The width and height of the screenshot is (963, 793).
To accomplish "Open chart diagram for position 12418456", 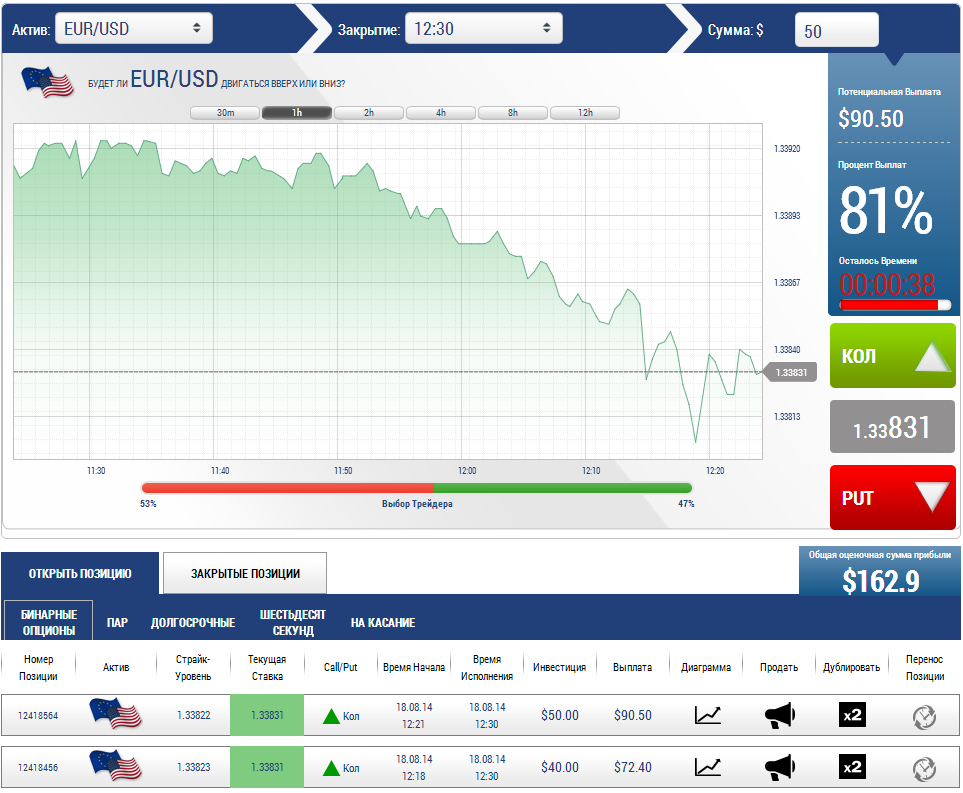I will point(708,767).
